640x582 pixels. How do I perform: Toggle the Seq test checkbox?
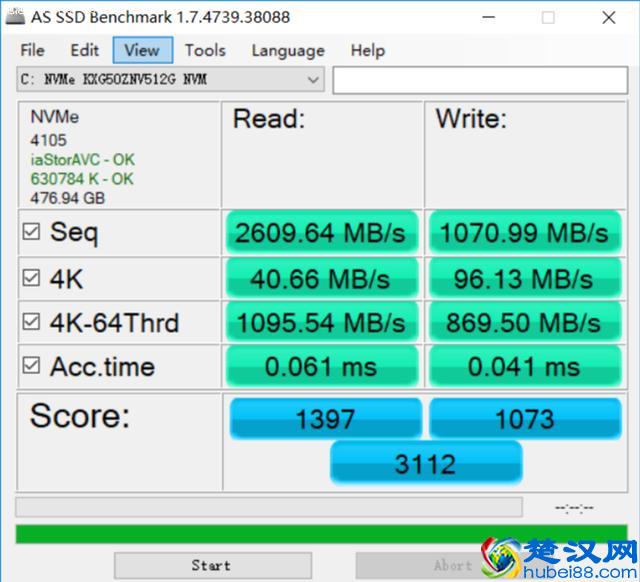click(x=32, y=233)
